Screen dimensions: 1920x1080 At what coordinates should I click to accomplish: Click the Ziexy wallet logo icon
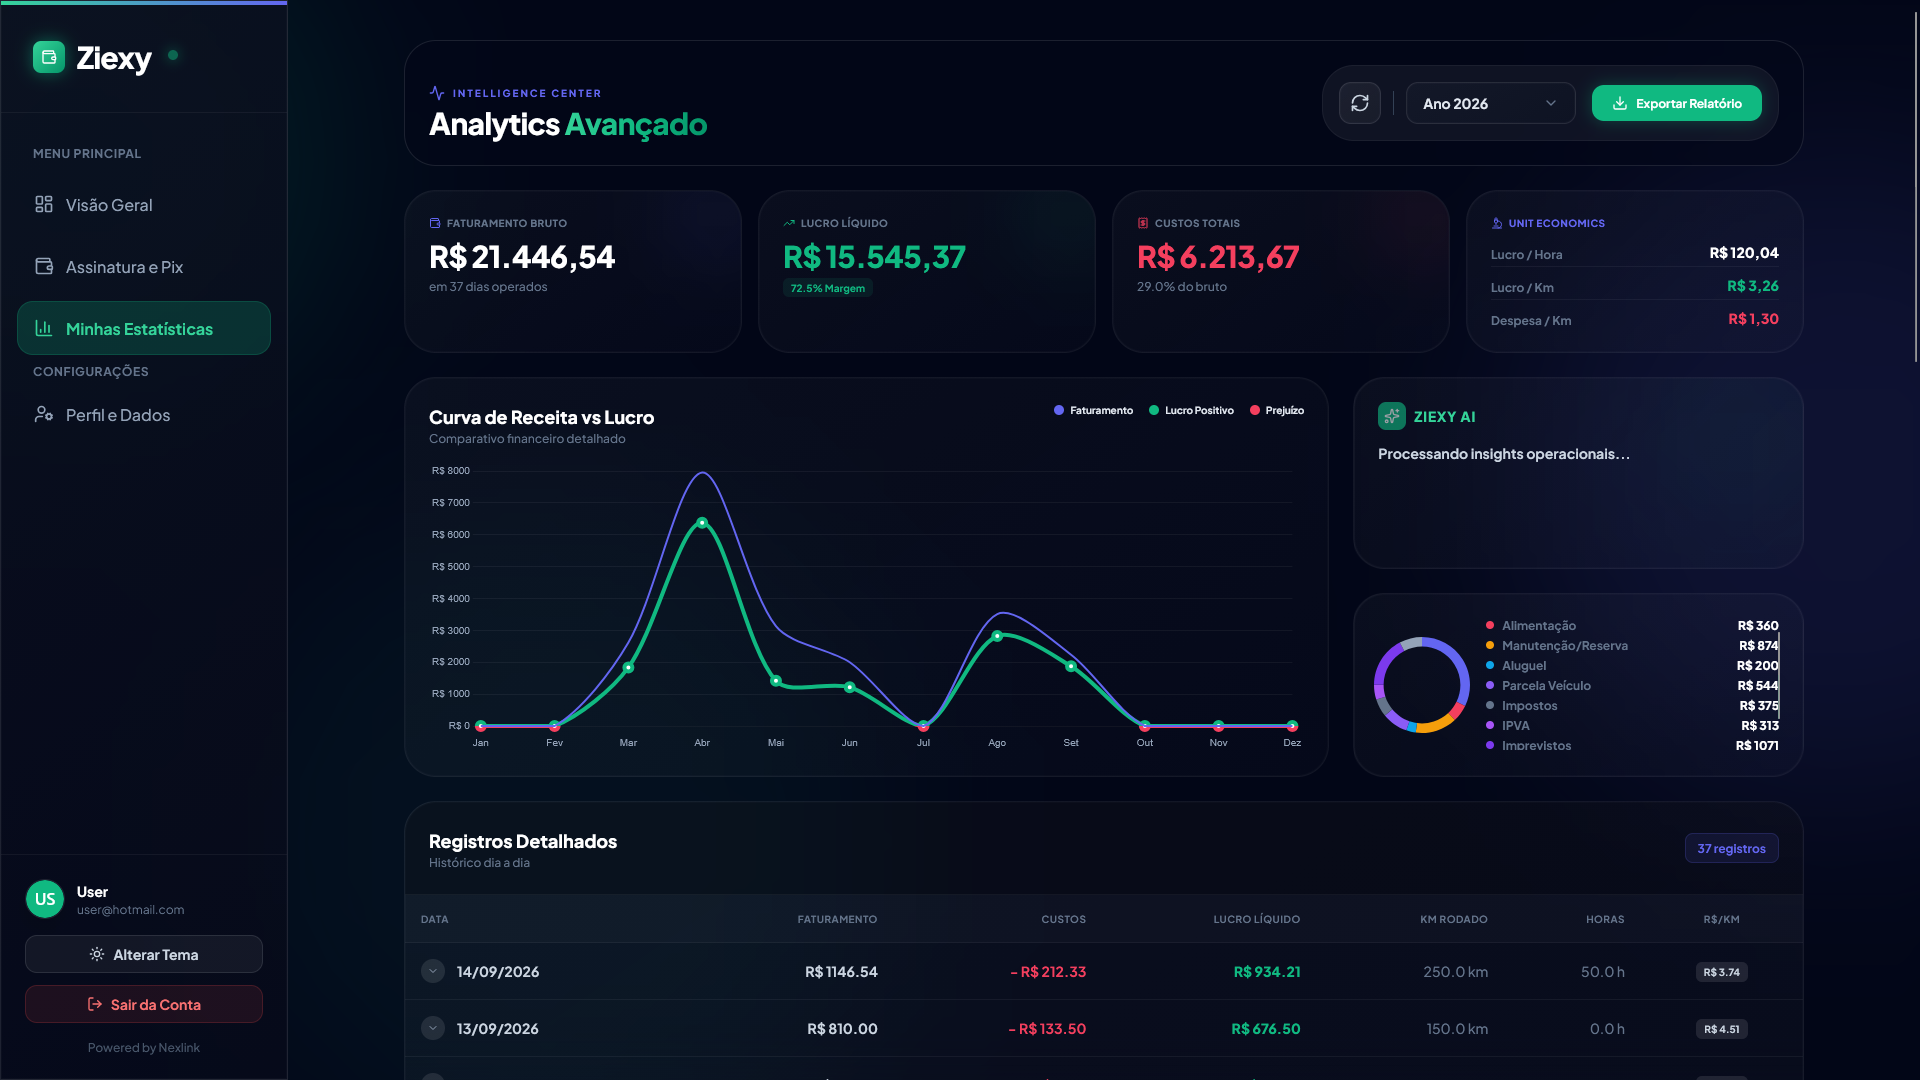[49, 57]
